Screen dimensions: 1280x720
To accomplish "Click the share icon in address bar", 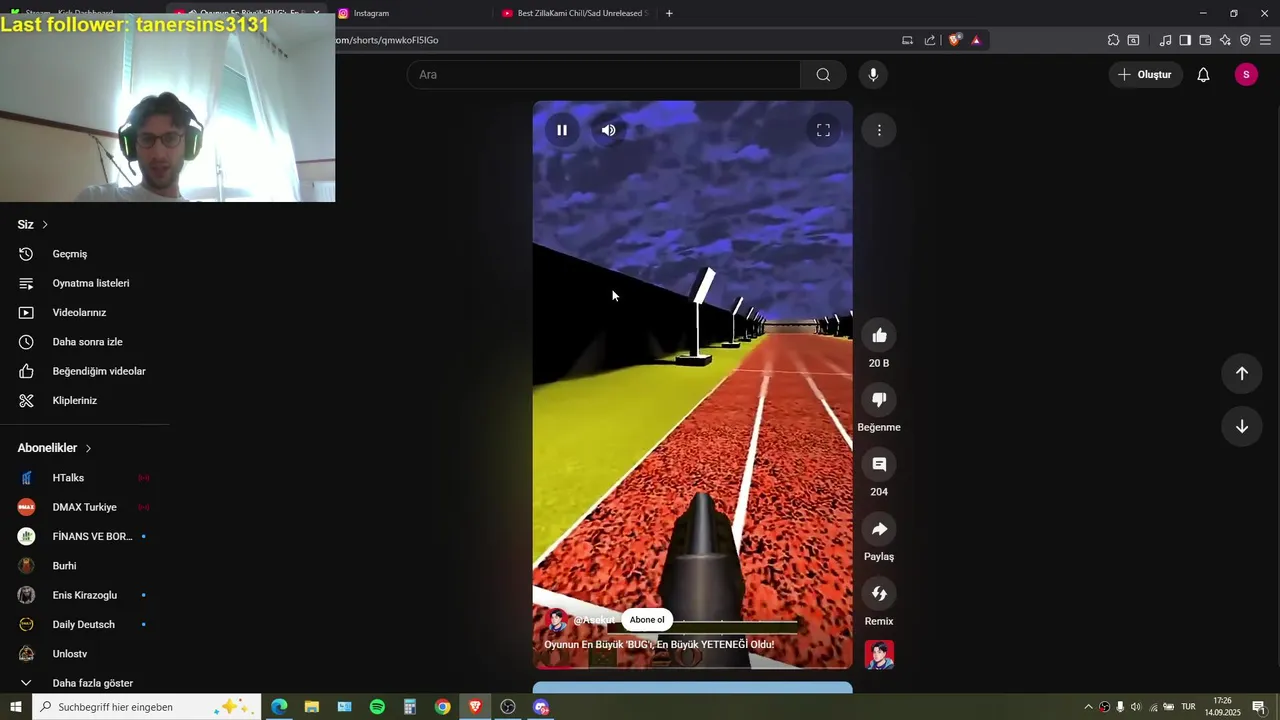I will pyautogui.click(x=930, y=40).
